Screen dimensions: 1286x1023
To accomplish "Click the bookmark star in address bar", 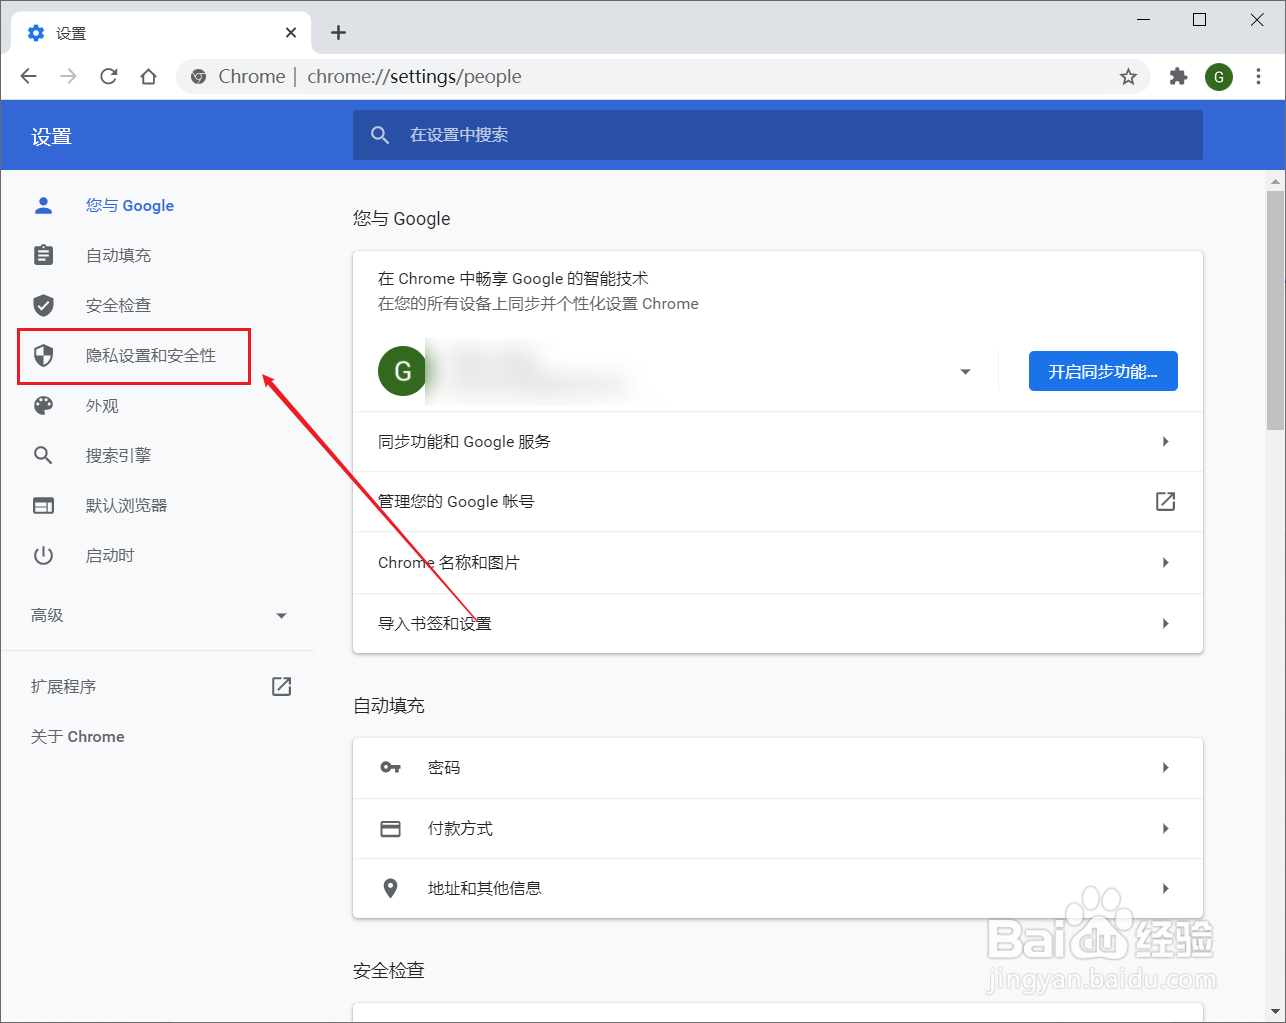I will [1129, 76].
